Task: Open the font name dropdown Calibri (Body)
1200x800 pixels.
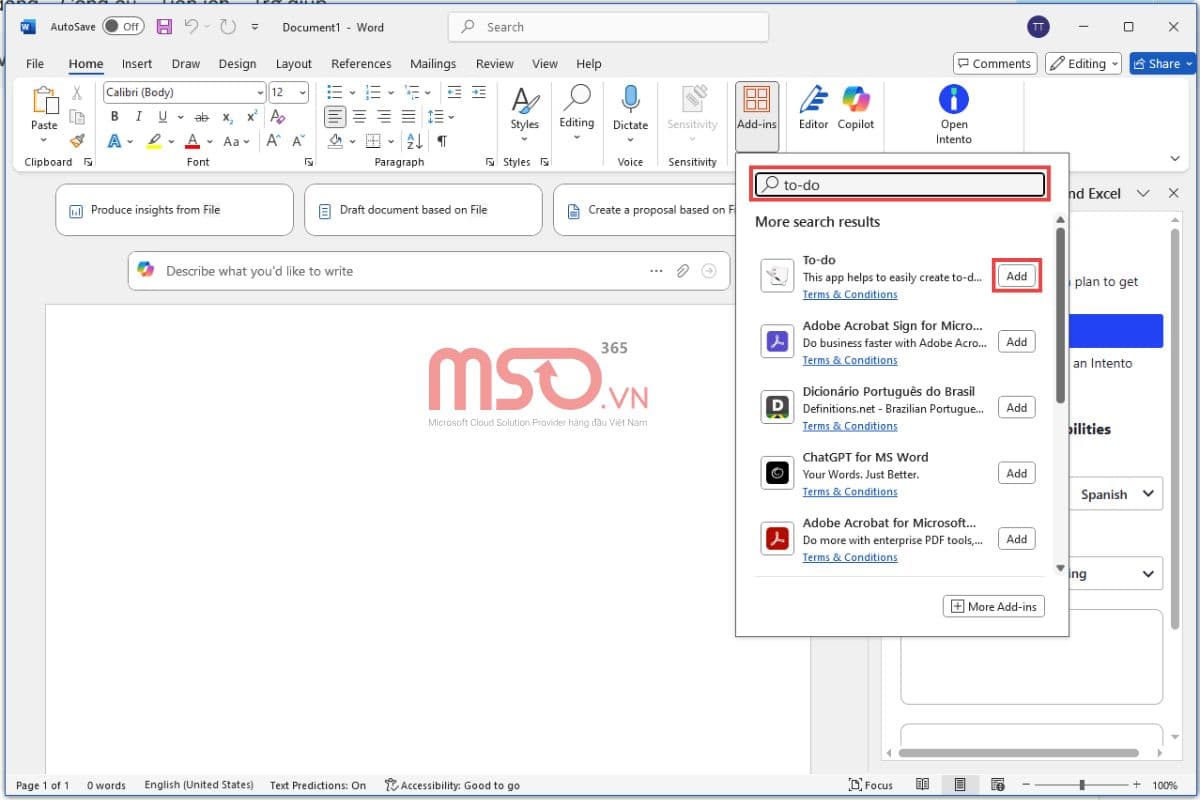Action: (x=260, y=93)
